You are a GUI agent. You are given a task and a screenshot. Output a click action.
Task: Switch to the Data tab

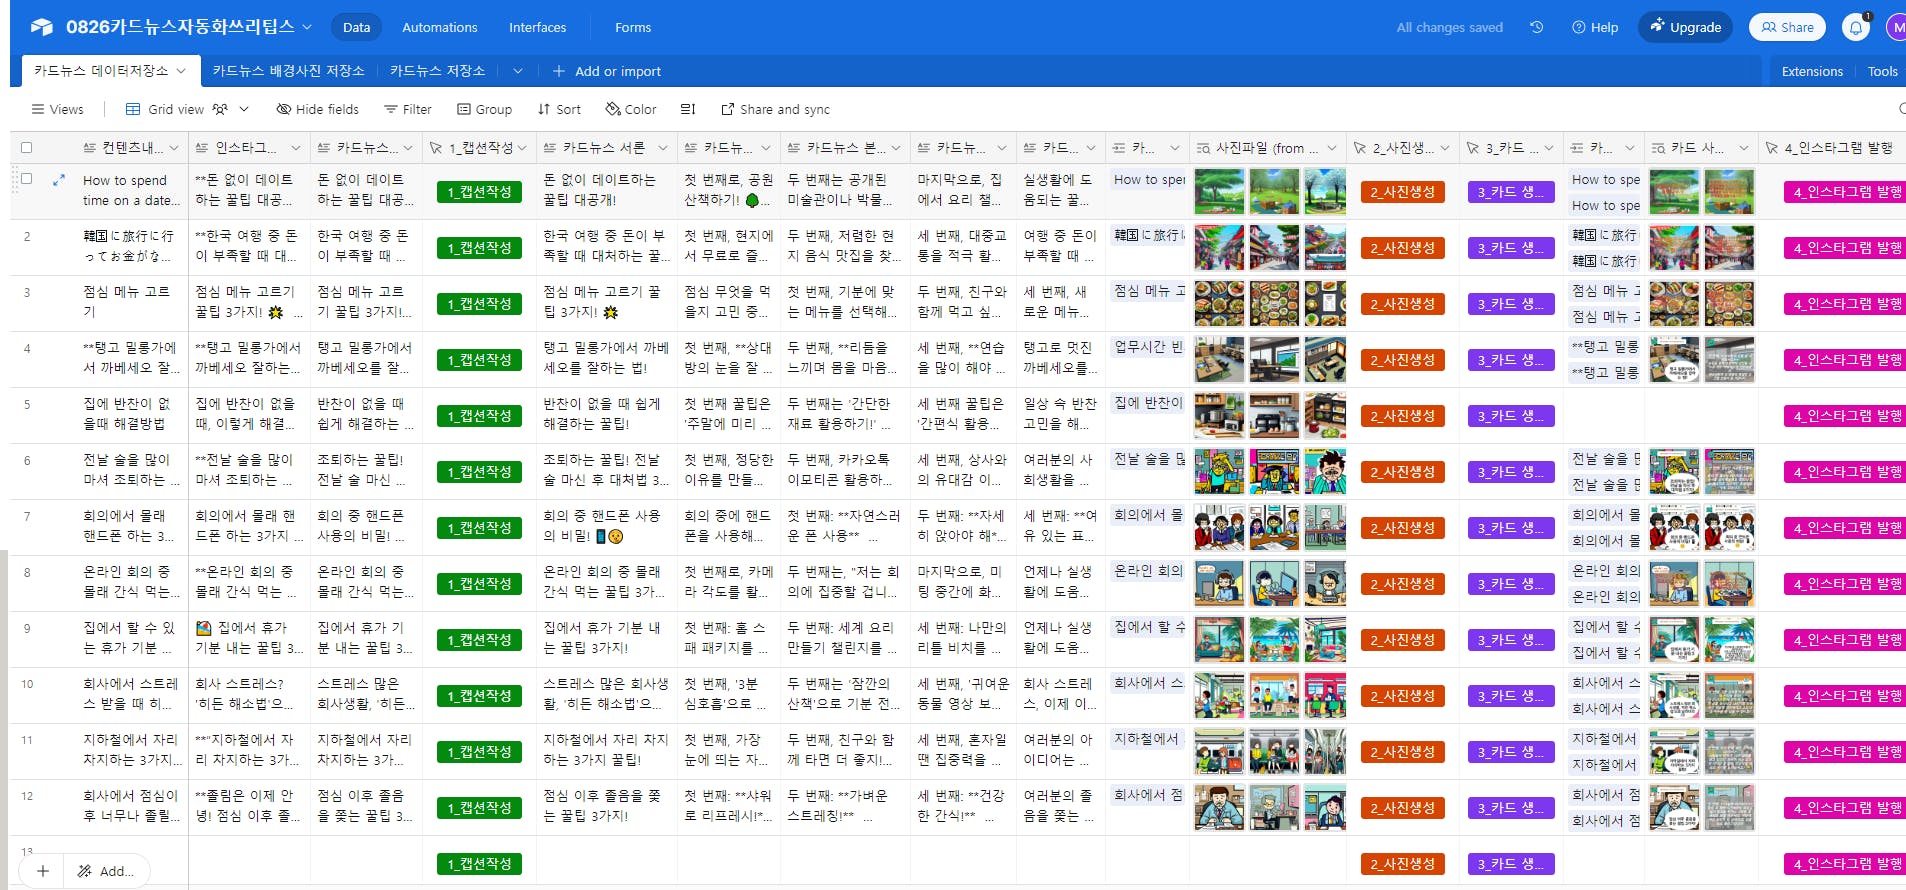tap(356, 27)
